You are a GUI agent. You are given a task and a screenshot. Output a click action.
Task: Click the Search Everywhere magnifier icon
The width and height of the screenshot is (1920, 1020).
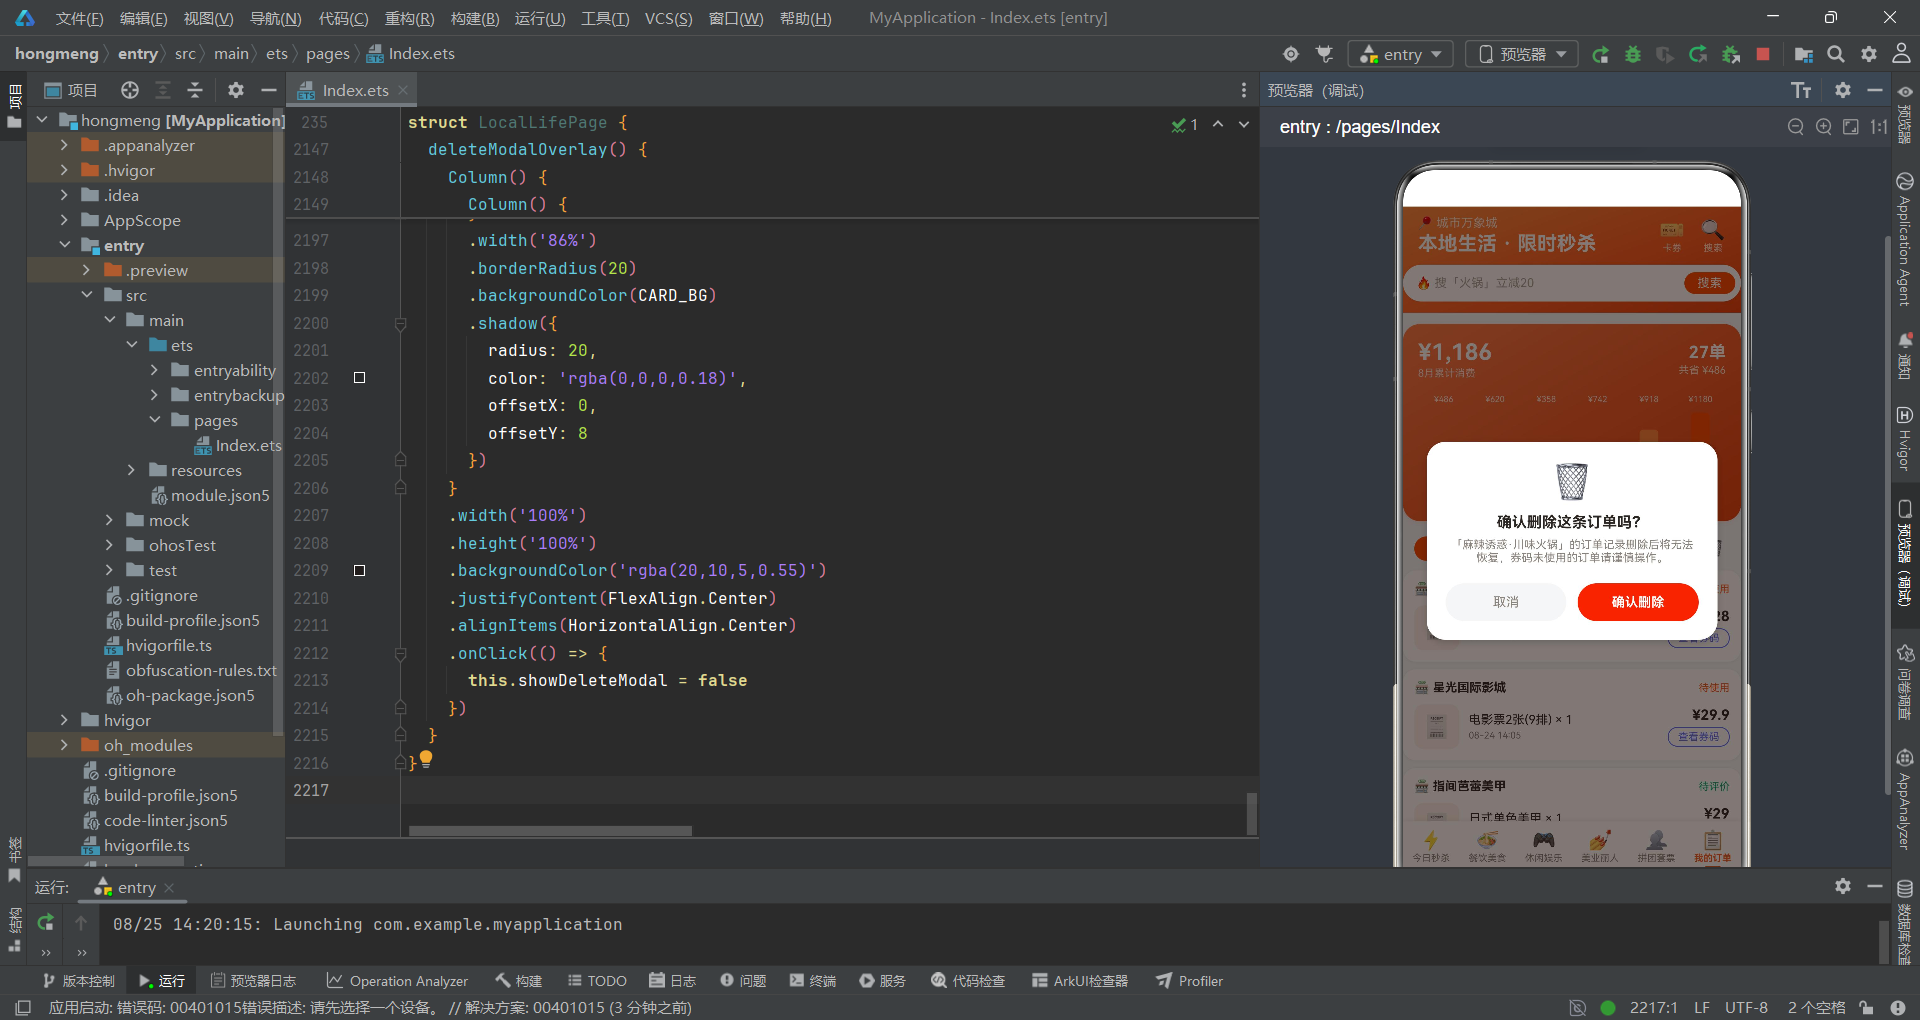click(1836, 54)
